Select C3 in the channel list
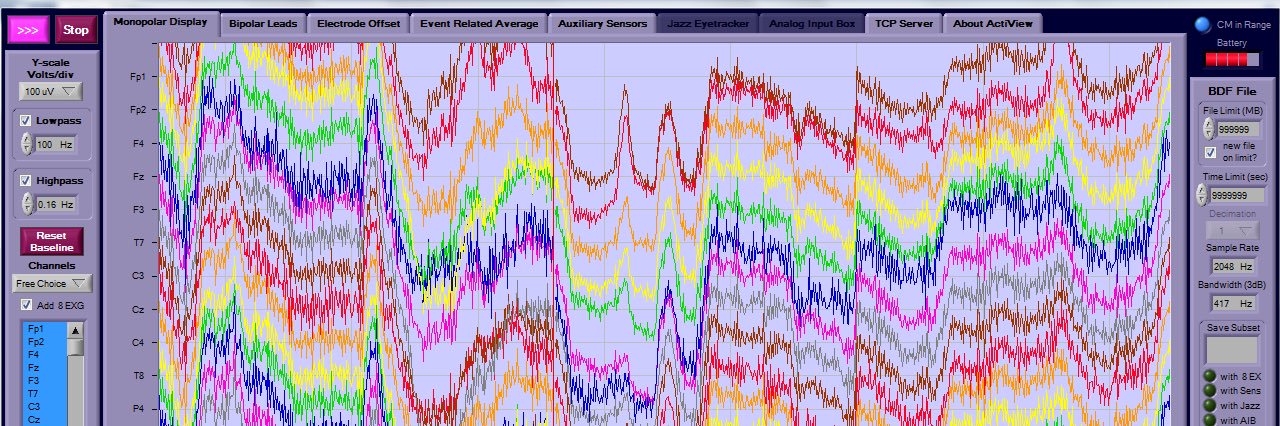 (45, 407)
